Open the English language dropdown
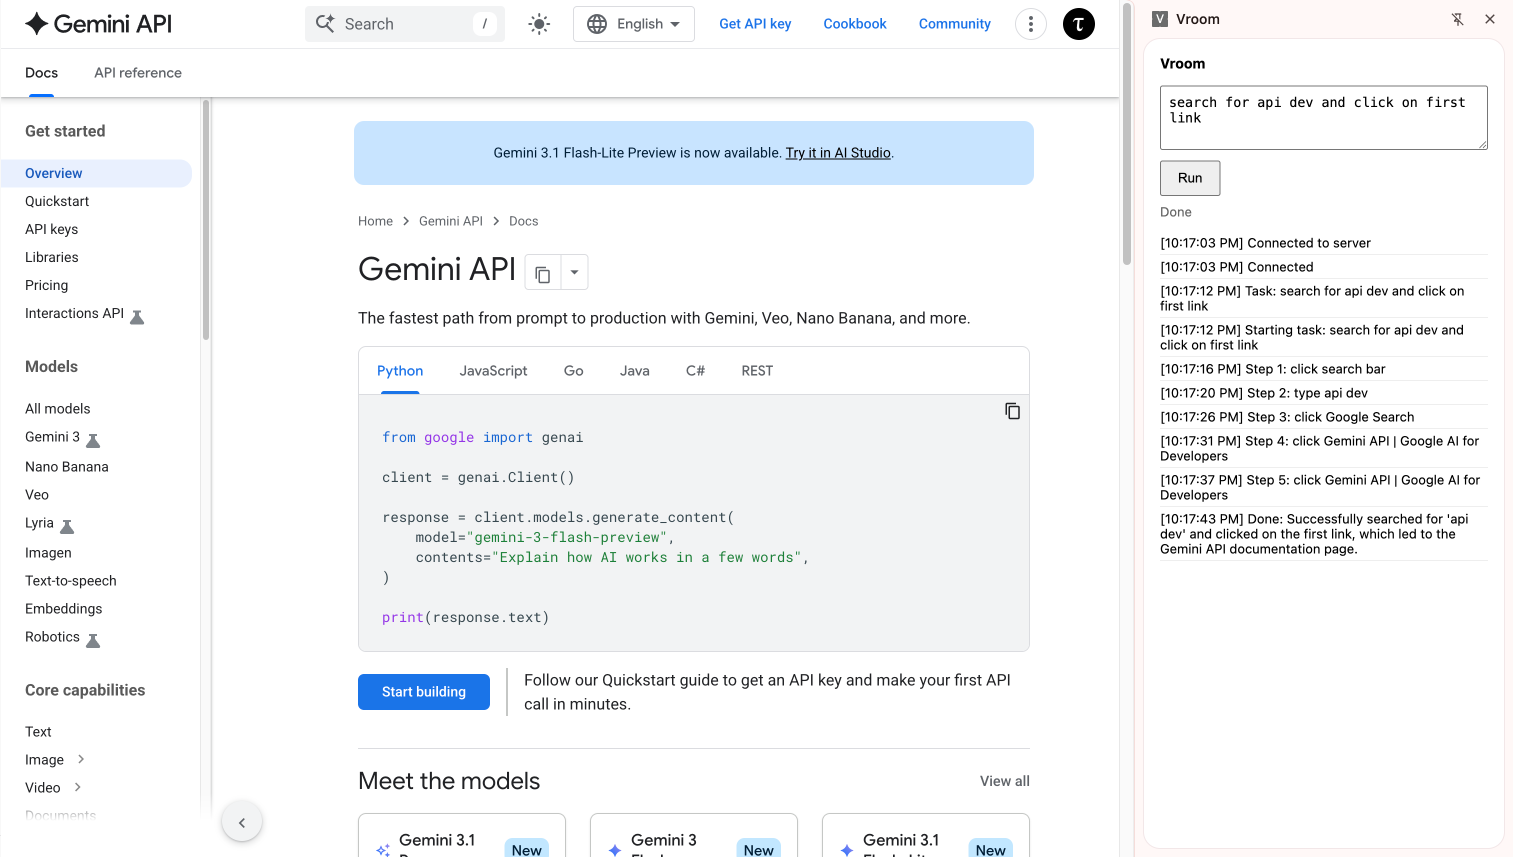Viewport: 1513px width, 857px height. 633,24
